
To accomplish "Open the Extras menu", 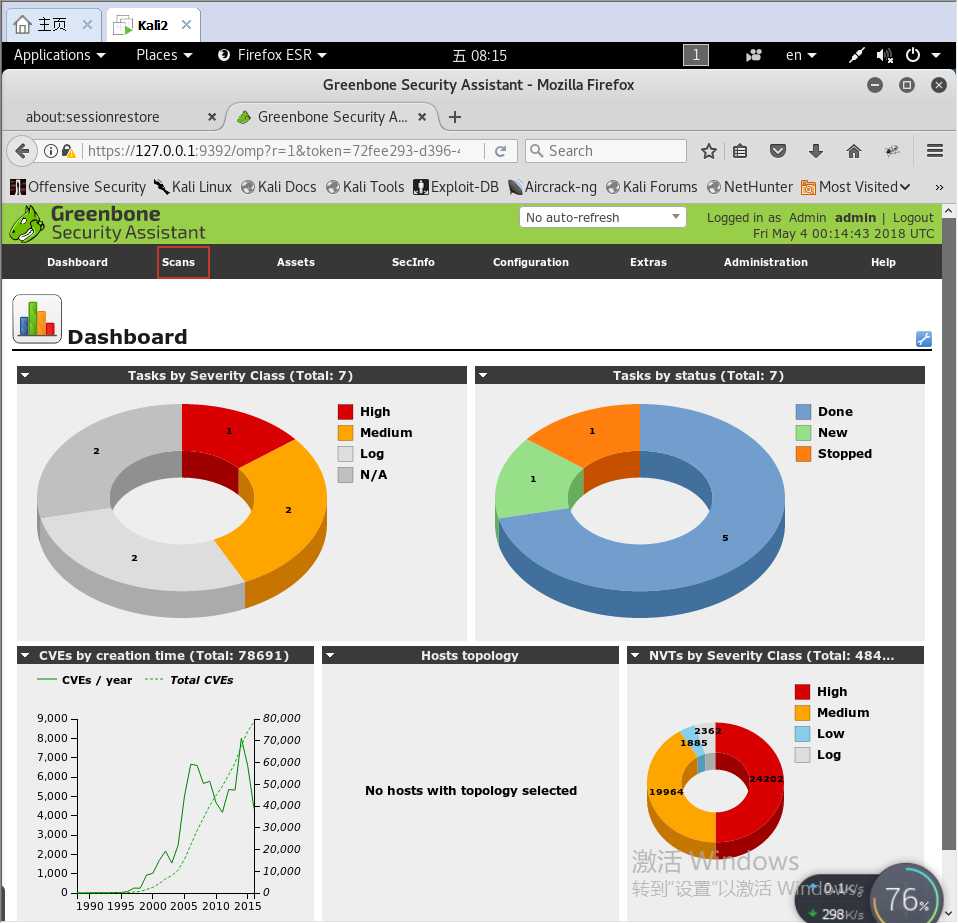I will pos(648,262).
